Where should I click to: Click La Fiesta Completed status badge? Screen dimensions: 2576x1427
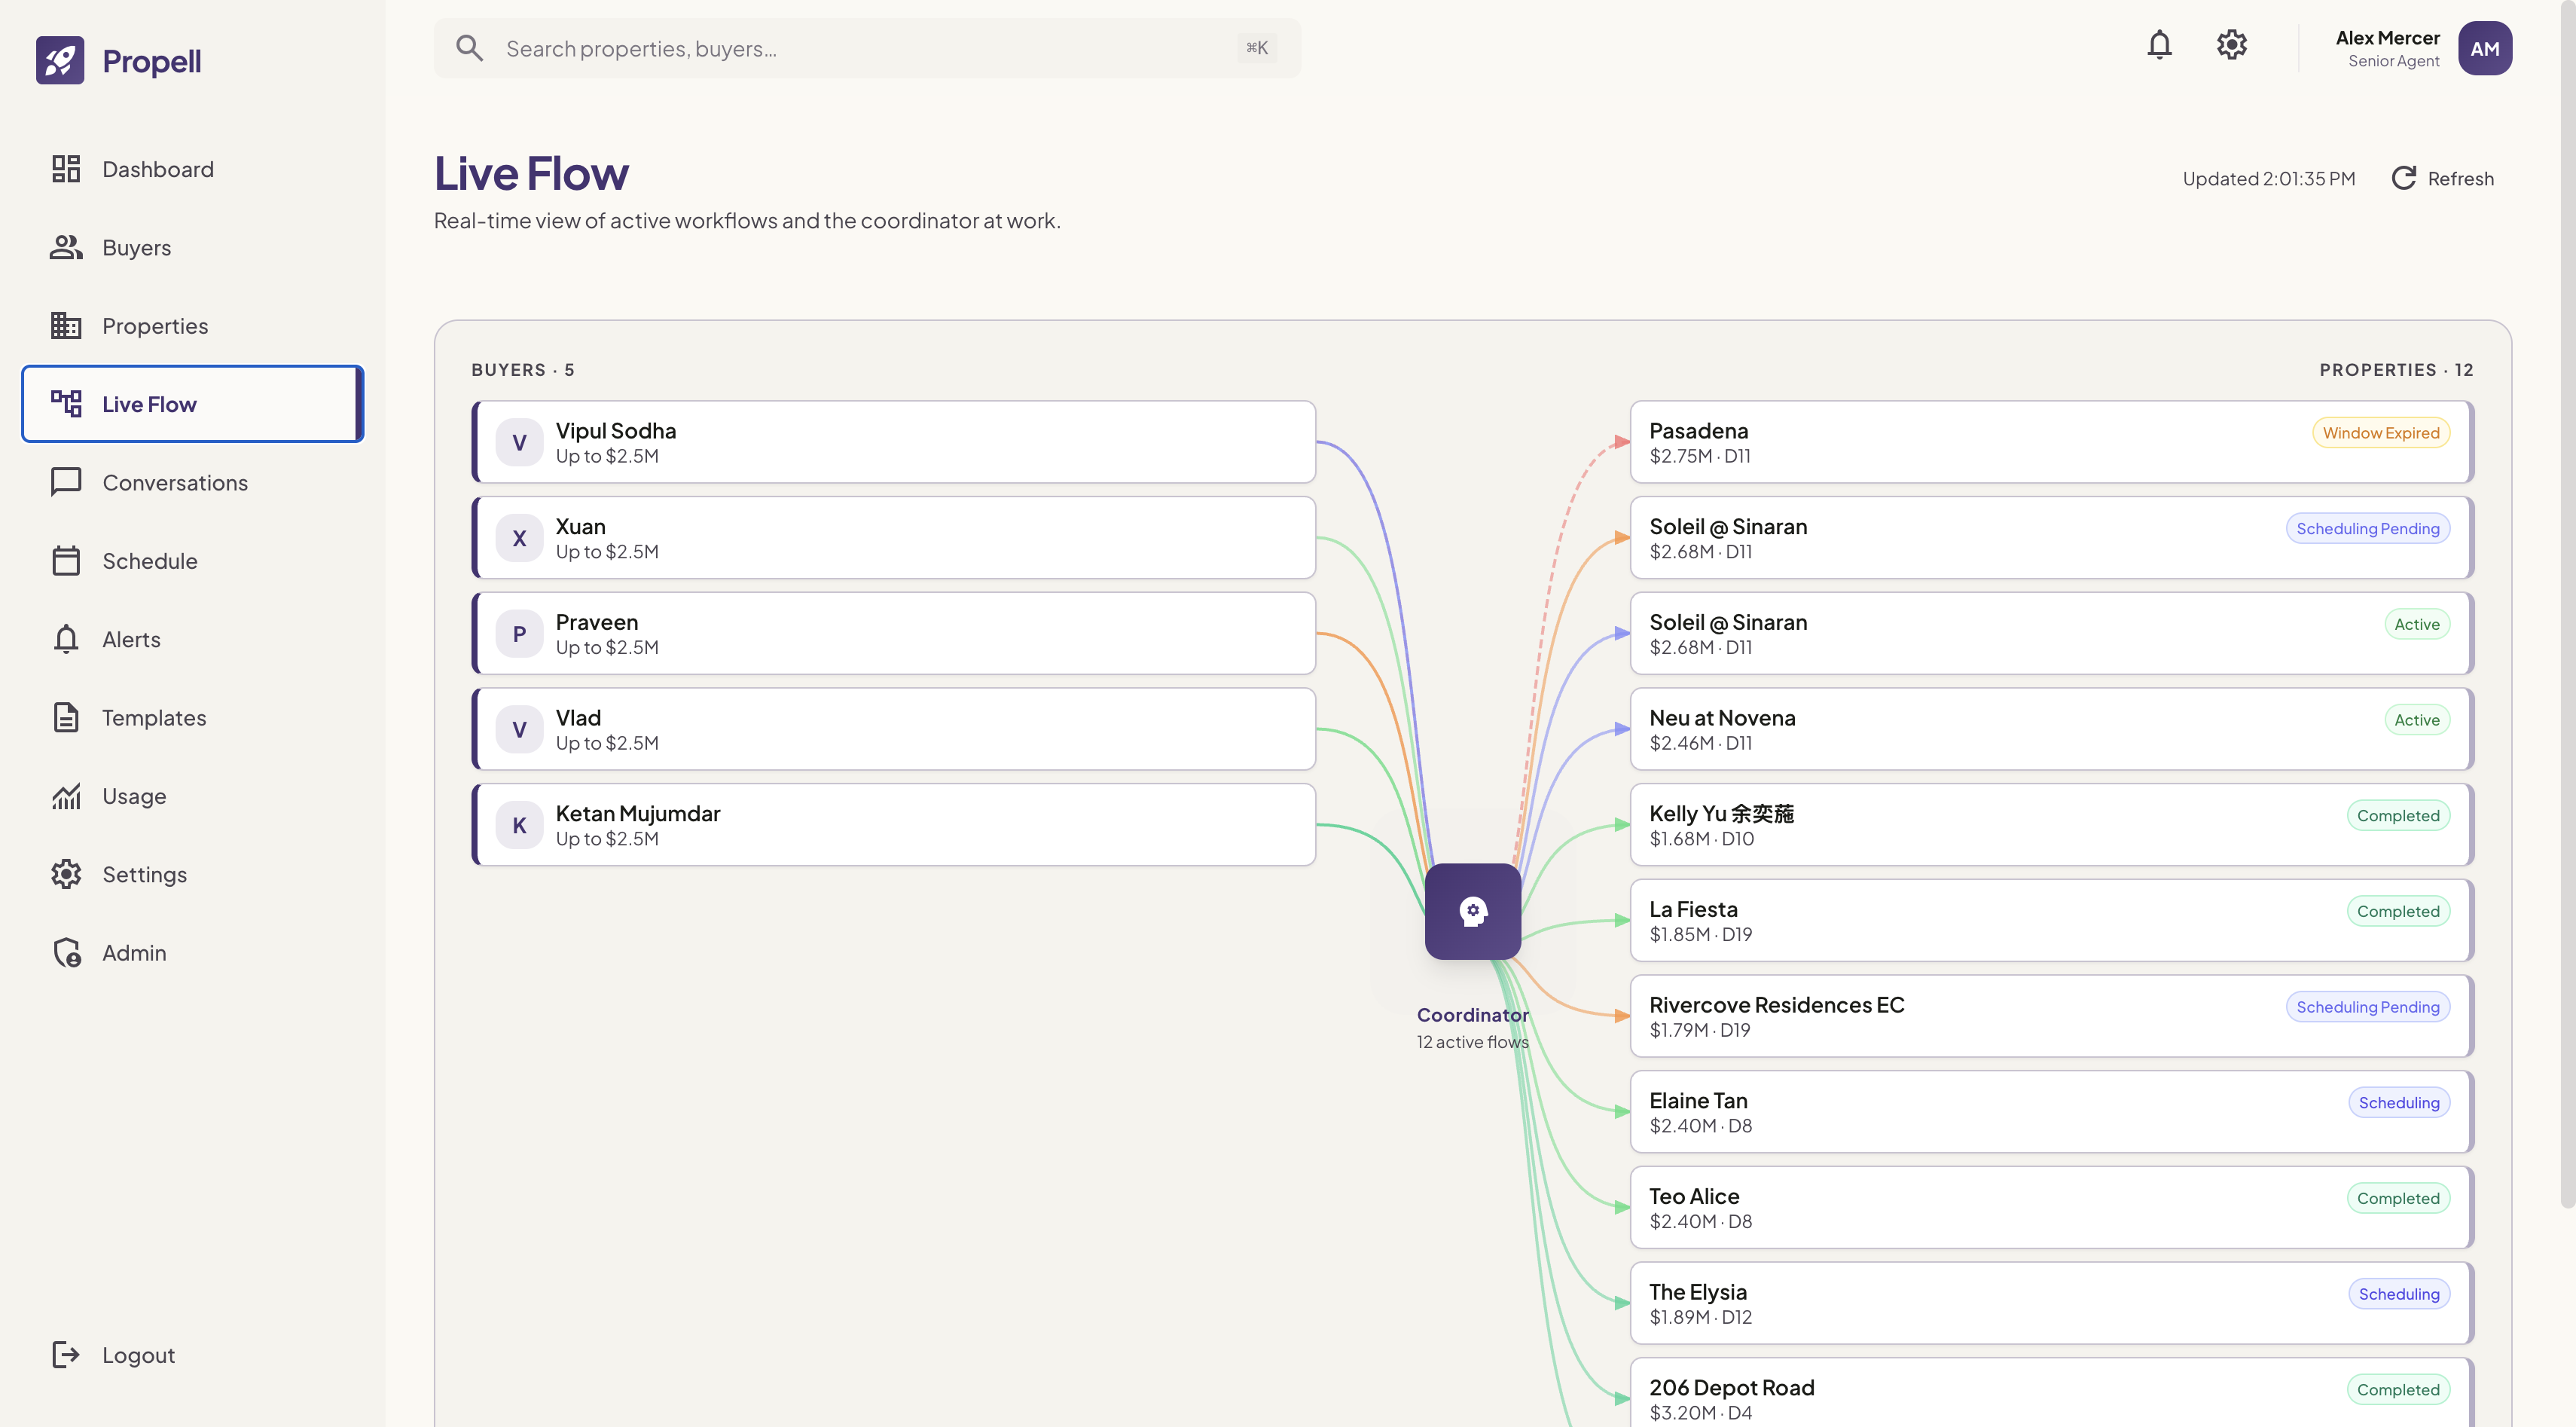click(2397, 911)
